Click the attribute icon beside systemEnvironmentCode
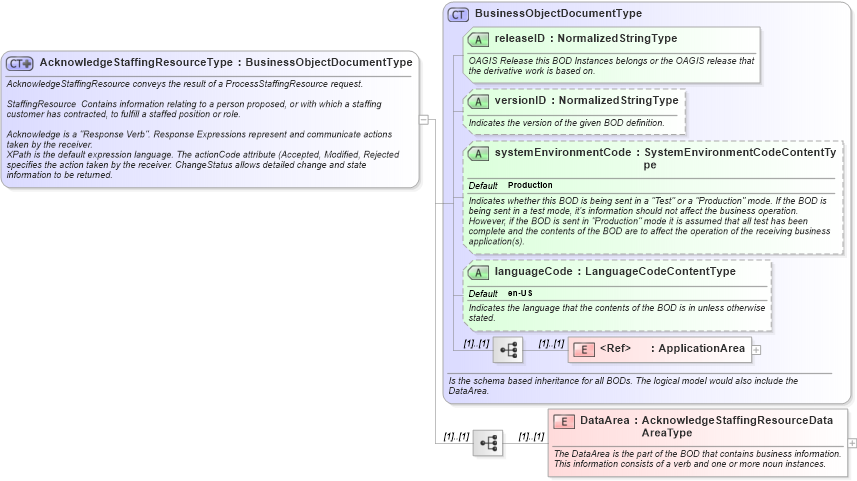857x481 pixels. pyautogui.click(x=478, y=154)
